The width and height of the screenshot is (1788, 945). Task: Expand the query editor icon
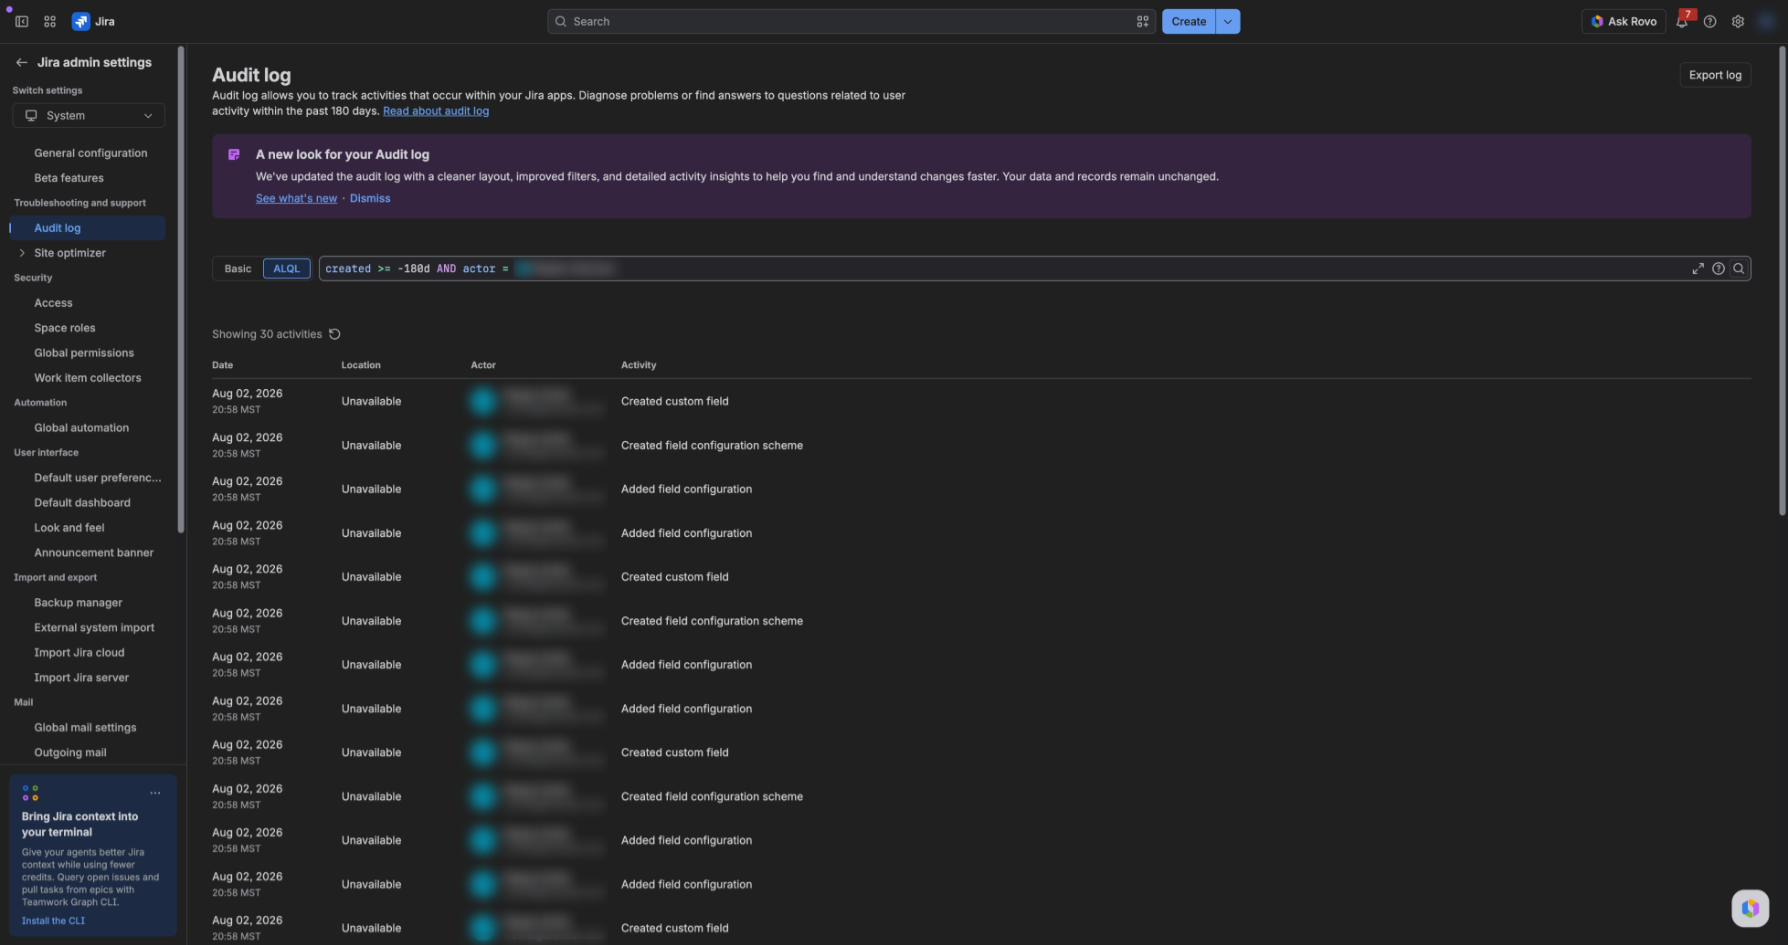[x=1698, y=269]
